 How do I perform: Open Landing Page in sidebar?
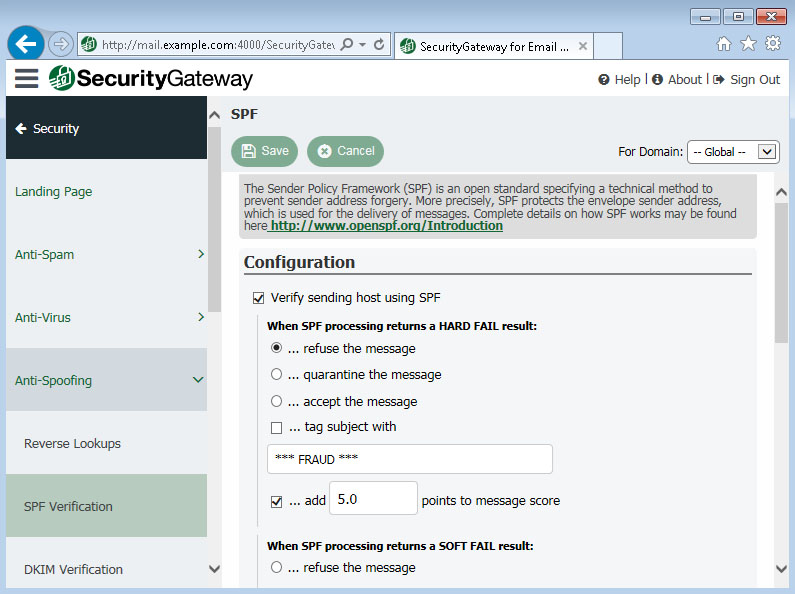coord(53,192)
